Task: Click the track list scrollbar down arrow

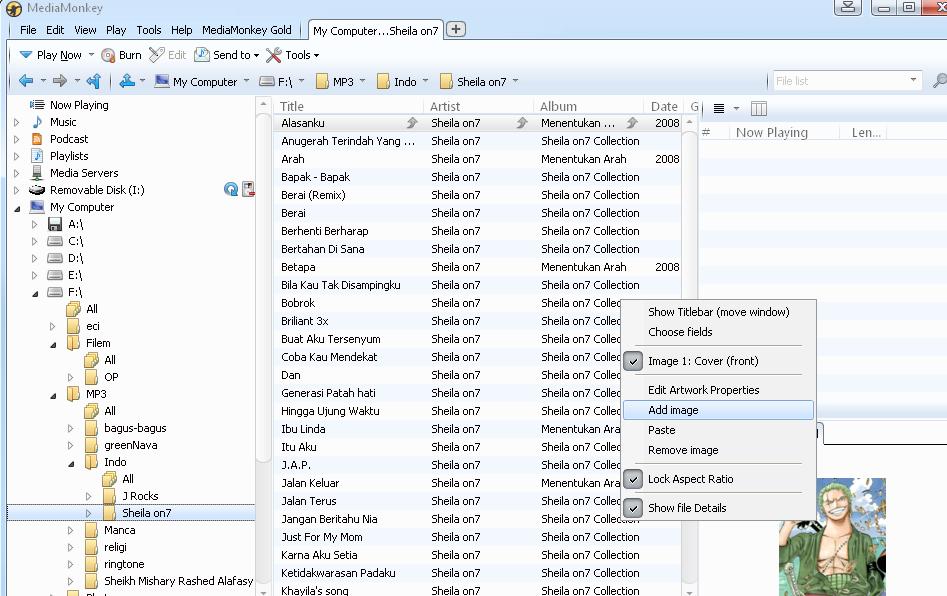Action: tap(689, 592)
